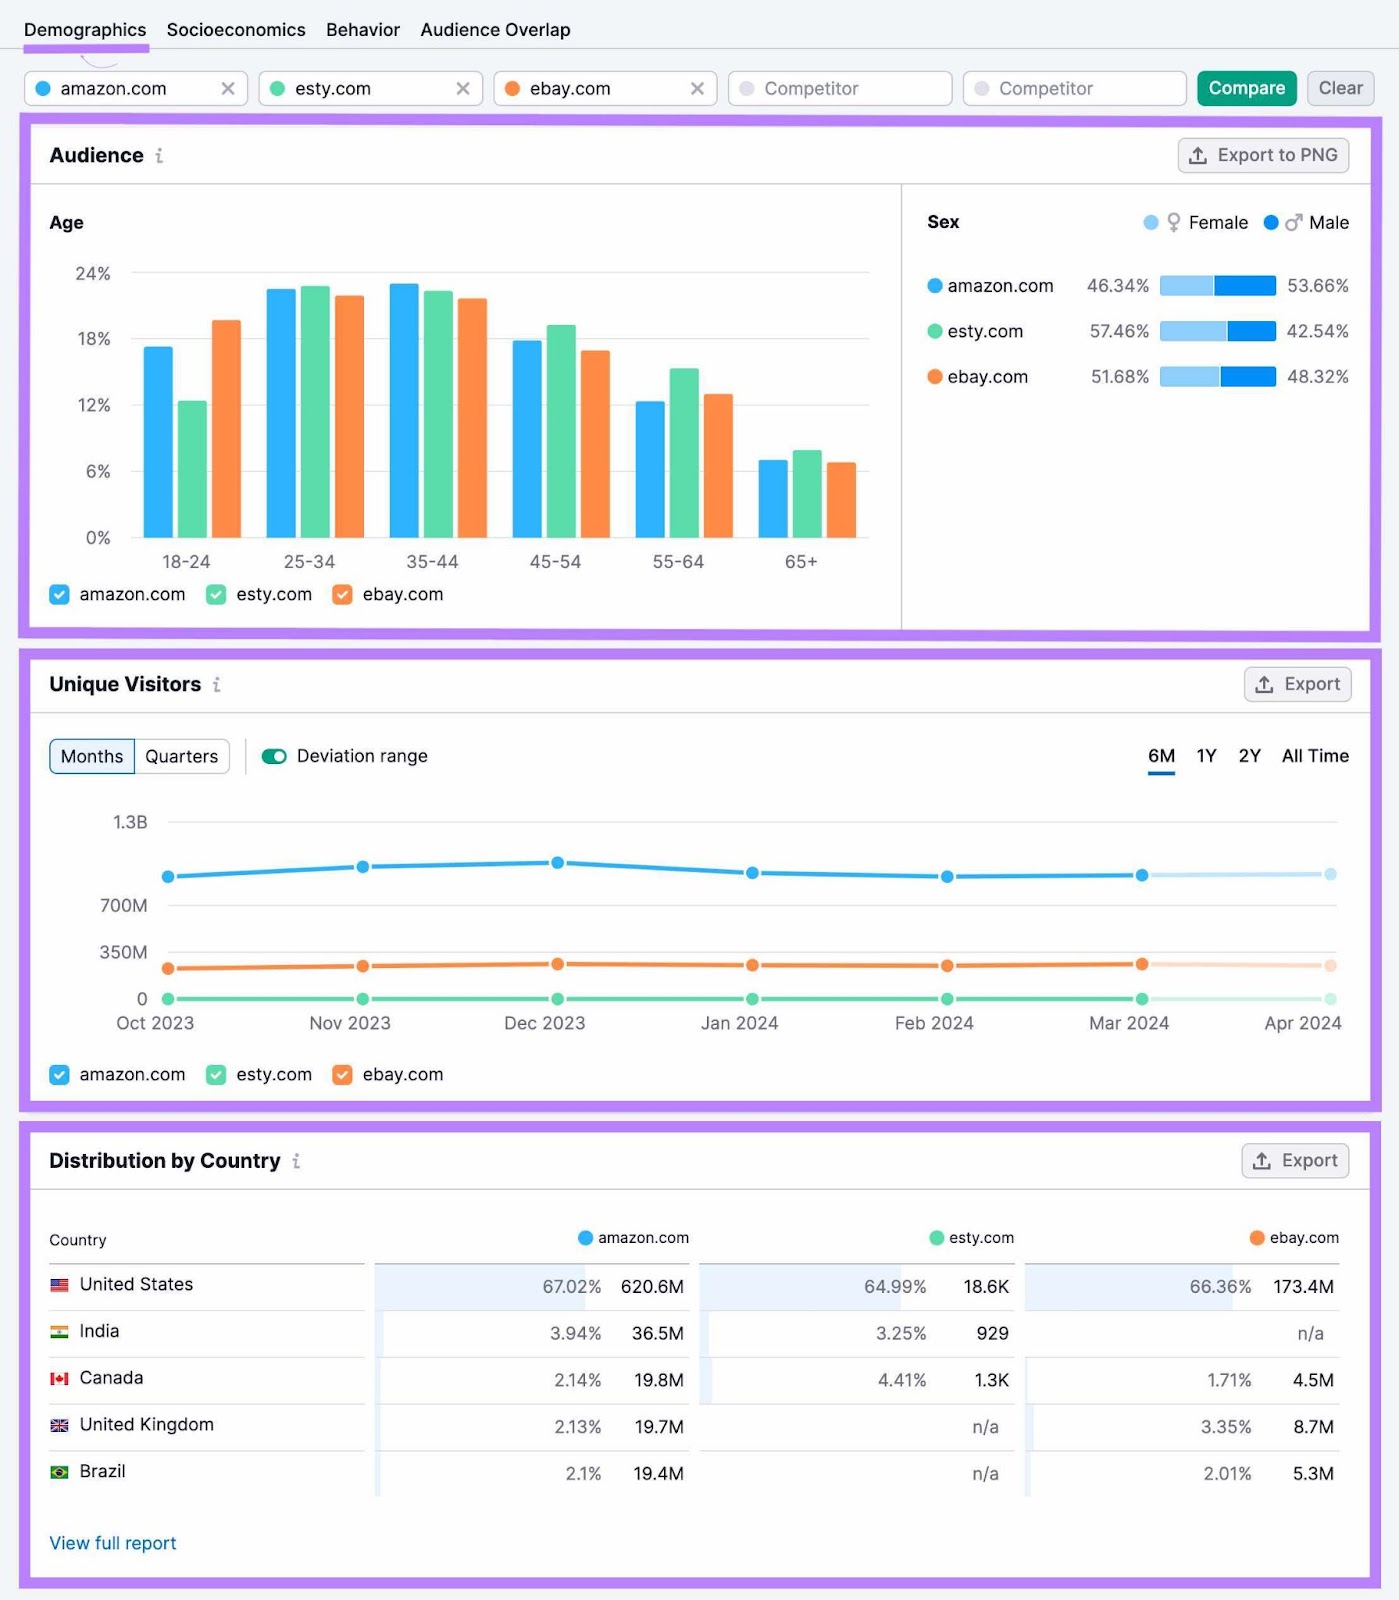Click the Clear button

coord(1340,89)
